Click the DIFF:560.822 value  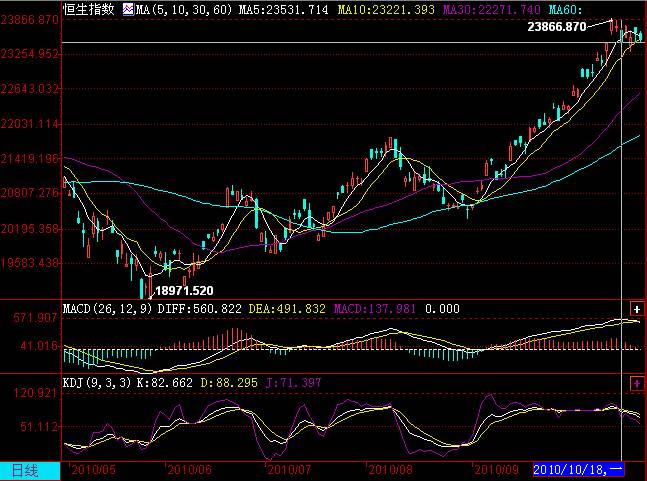(200, 309)
